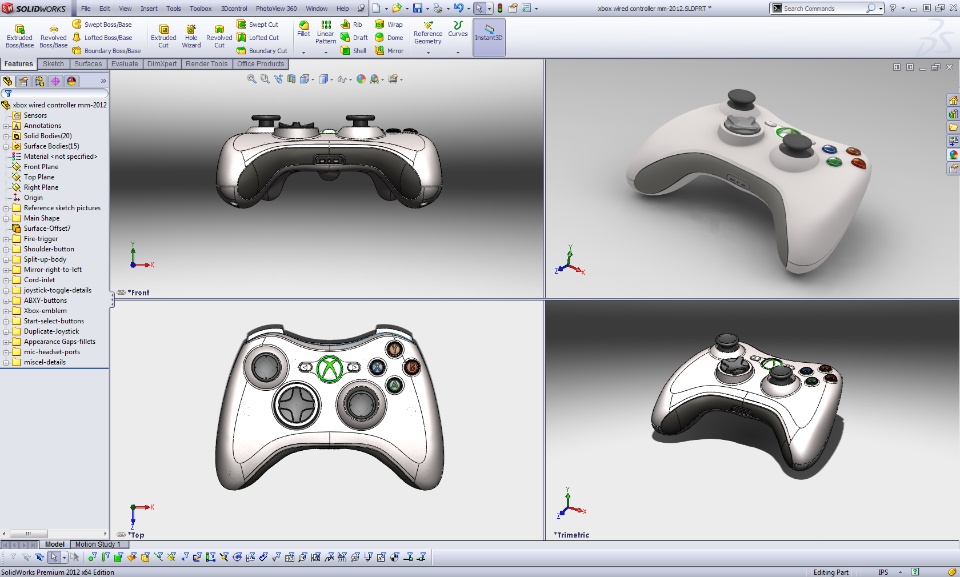Toggle the Instant3D button
Viewport: 960px width, 577px height.
pyautogui.click(x=489, y=36)
